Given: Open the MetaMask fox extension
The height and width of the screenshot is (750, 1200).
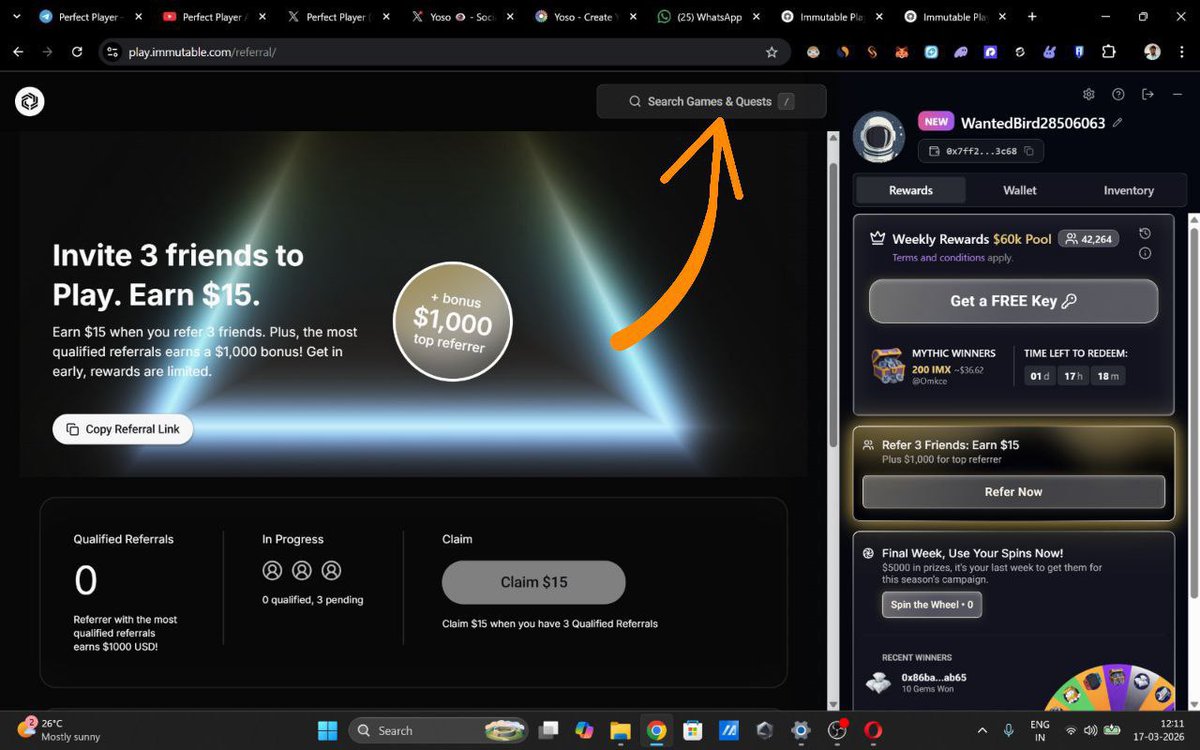Looking at the screenshot, I should tap(901, 52).
